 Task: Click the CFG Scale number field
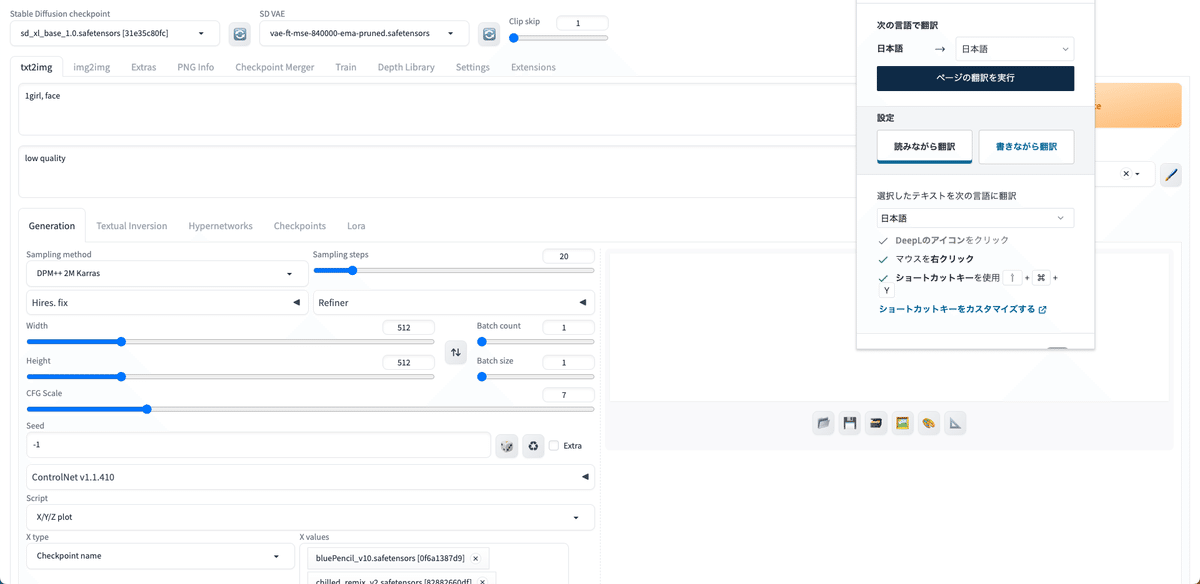click(x=568, y=395)
